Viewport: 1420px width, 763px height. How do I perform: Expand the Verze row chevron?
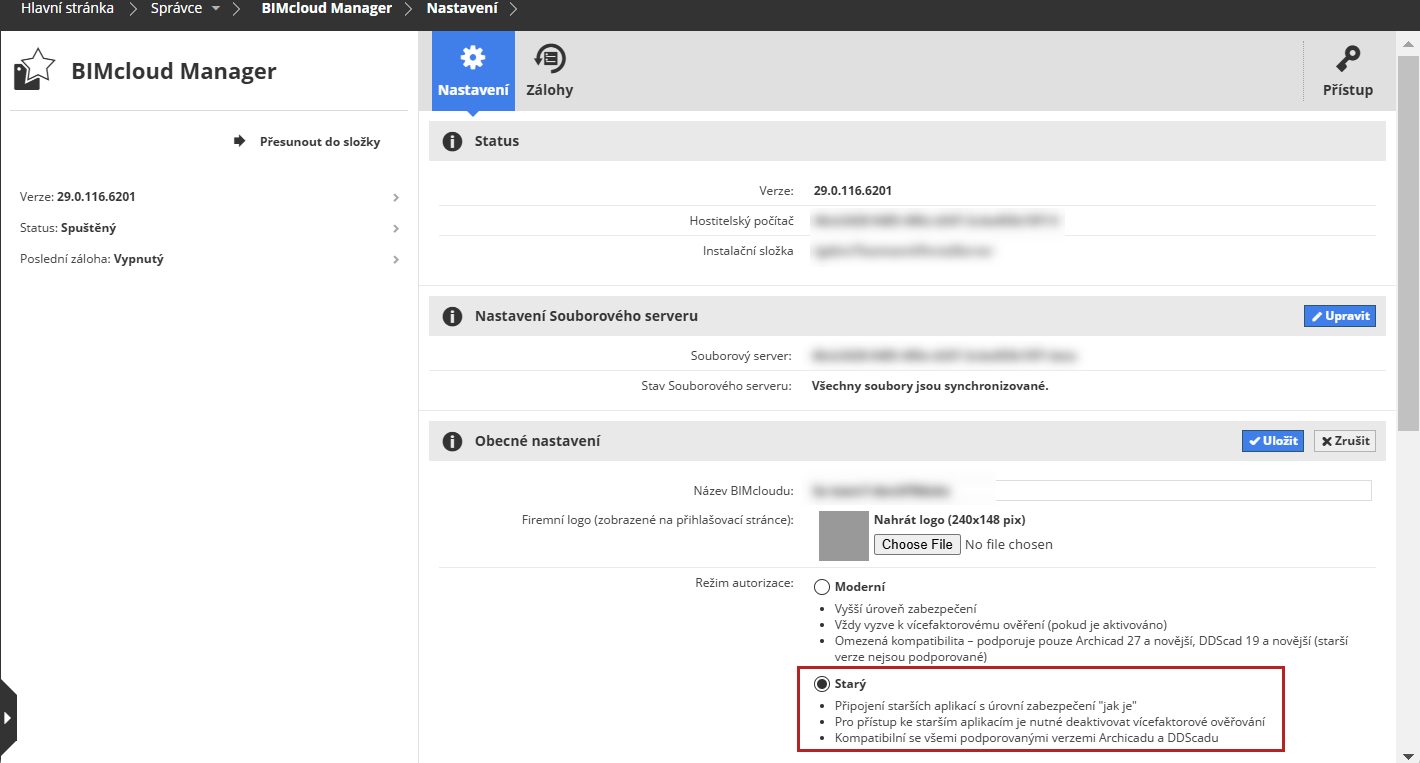click(x=396, y=198)
